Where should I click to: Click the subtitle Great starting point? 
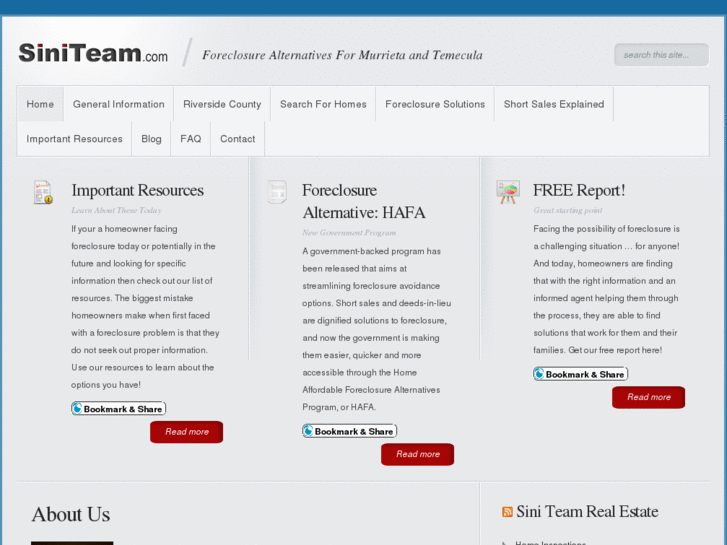click(x=568, y=210)
